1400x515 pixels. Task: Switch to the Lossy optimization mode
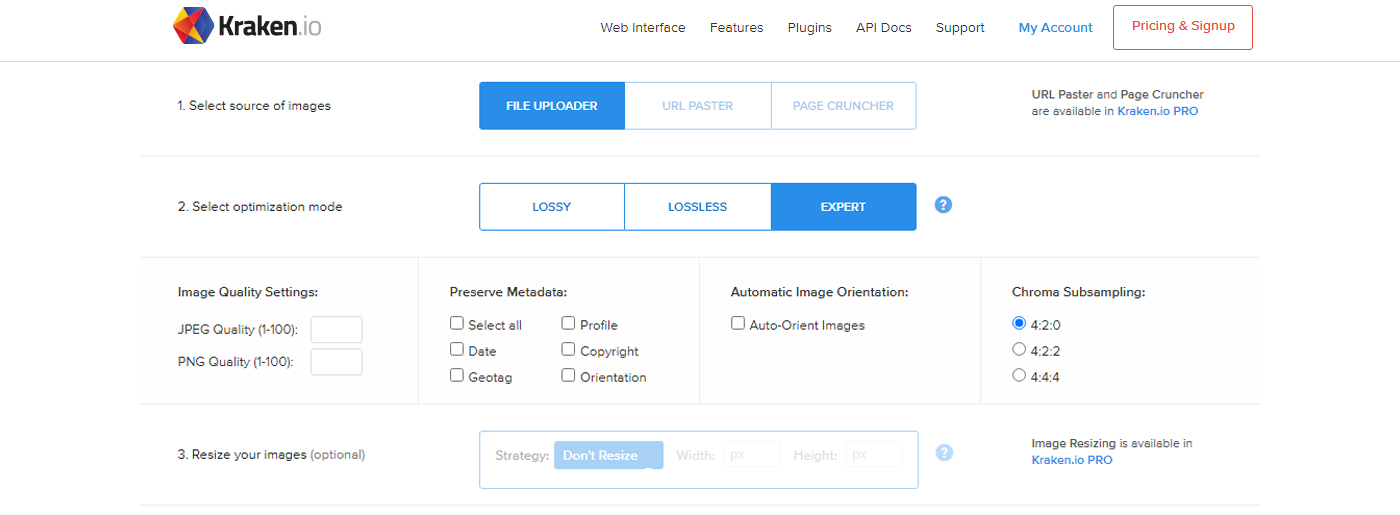click(x=551, y=207)
